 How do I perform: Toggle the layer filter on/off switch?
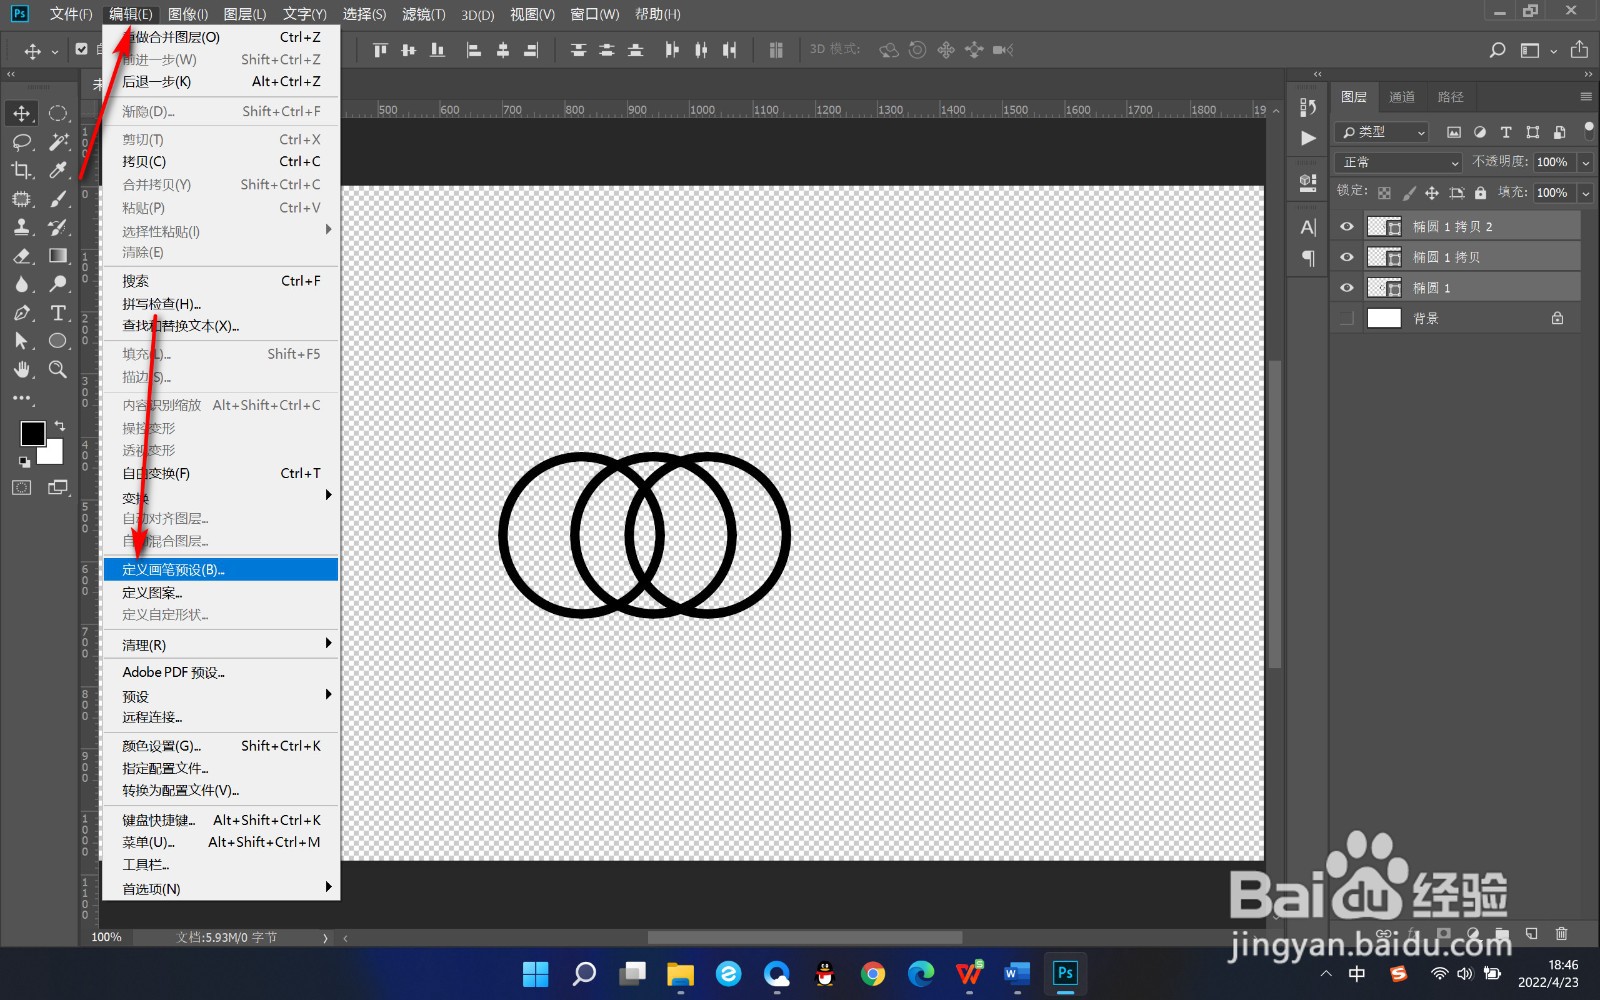pyautogui.click(x=1588, y=131)
